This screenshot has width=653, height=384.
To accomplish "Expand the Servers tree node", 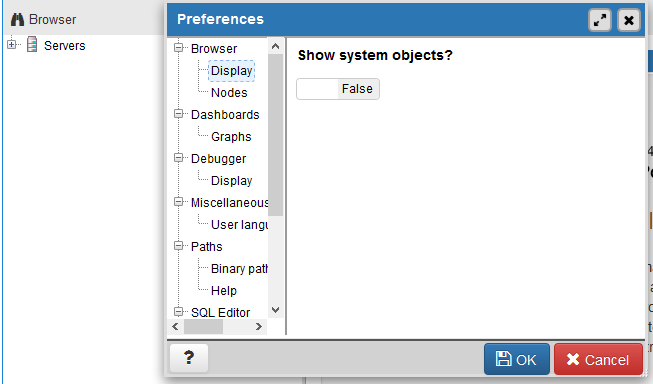I will pos(12,45).
